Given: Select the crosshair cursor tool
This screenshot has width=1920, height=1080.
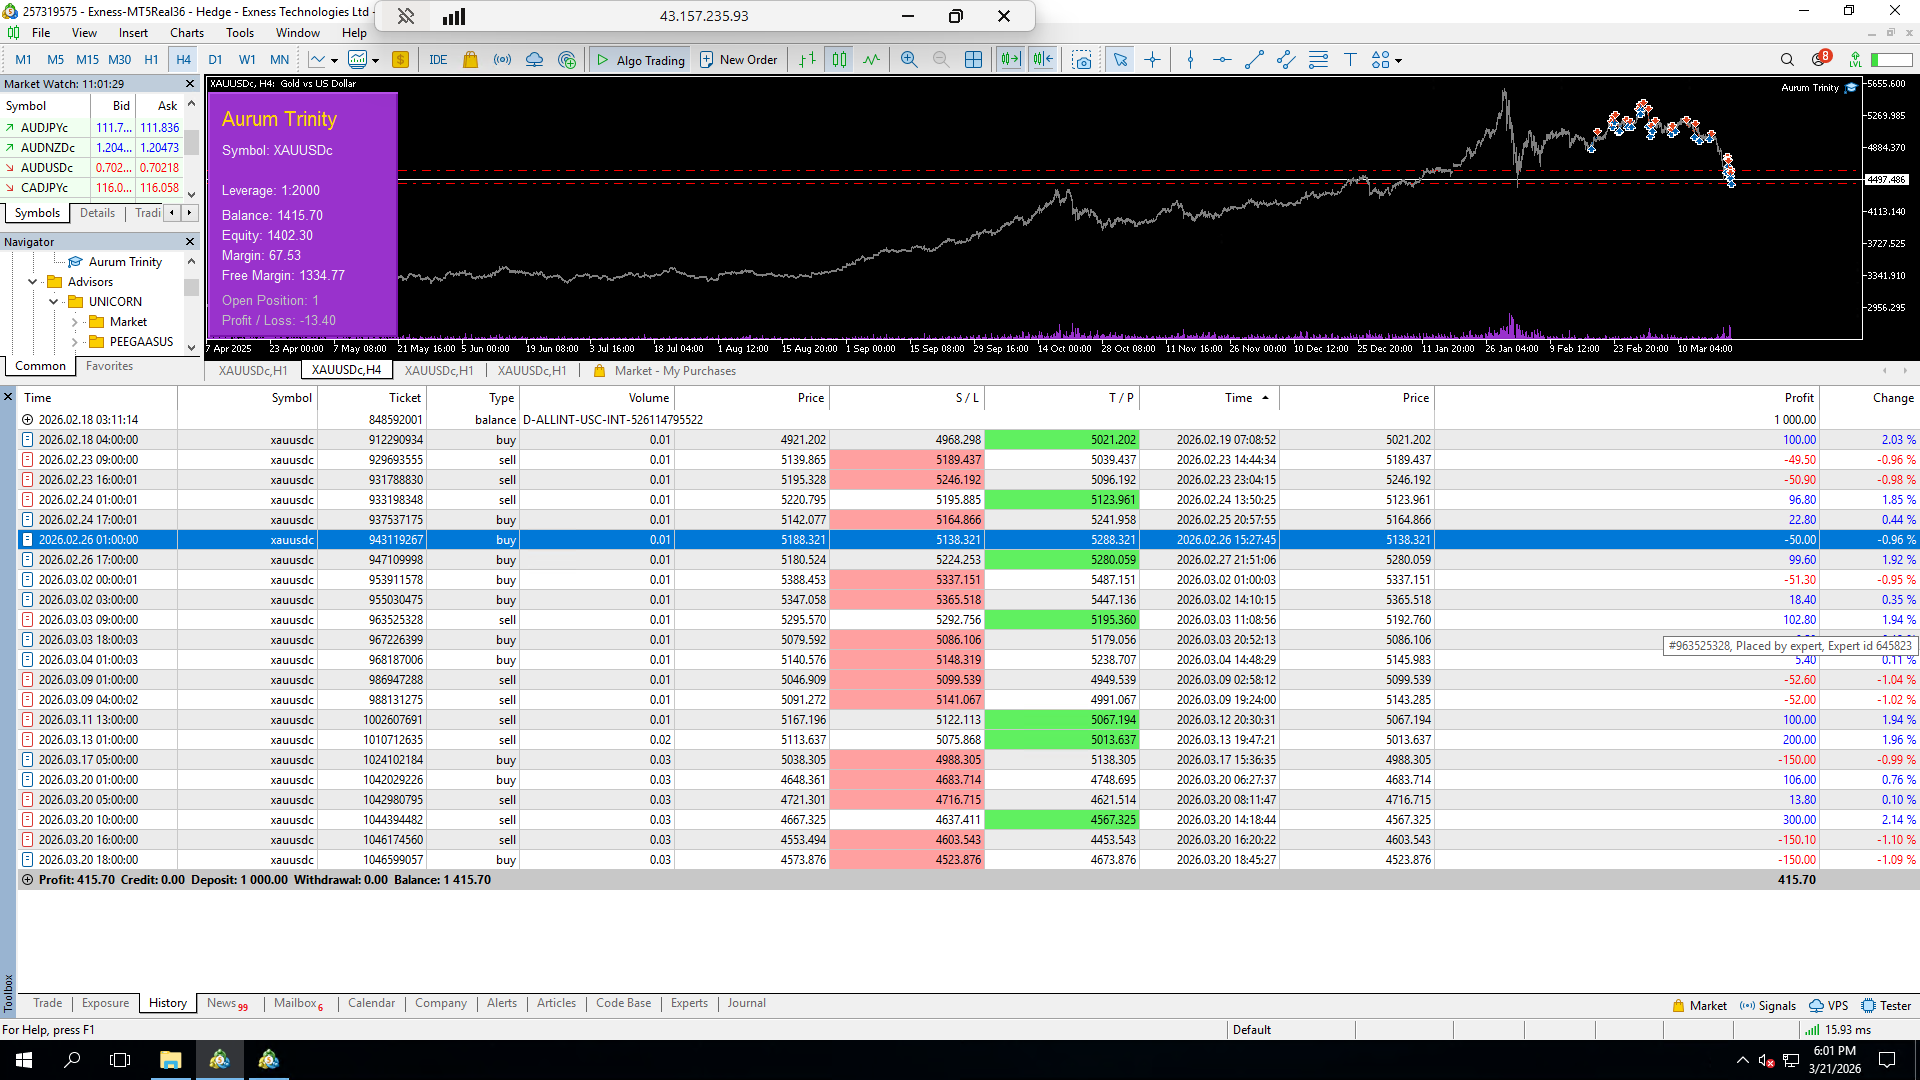Looking at the screenshot, I should (x=1152, y=60).
